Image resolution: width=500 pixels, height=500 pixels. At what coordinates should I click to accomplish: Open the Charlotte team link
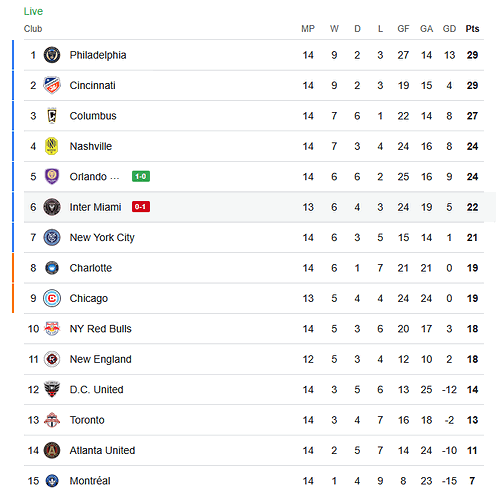pos(91,268)
